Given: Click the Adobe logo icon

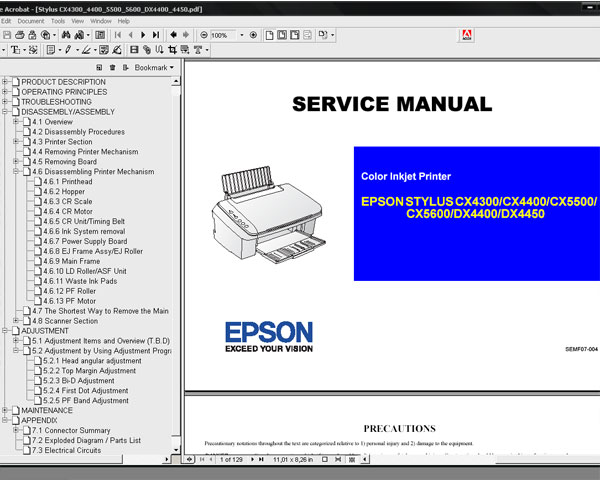Looking at the screenshot, I should click(466, 35).
